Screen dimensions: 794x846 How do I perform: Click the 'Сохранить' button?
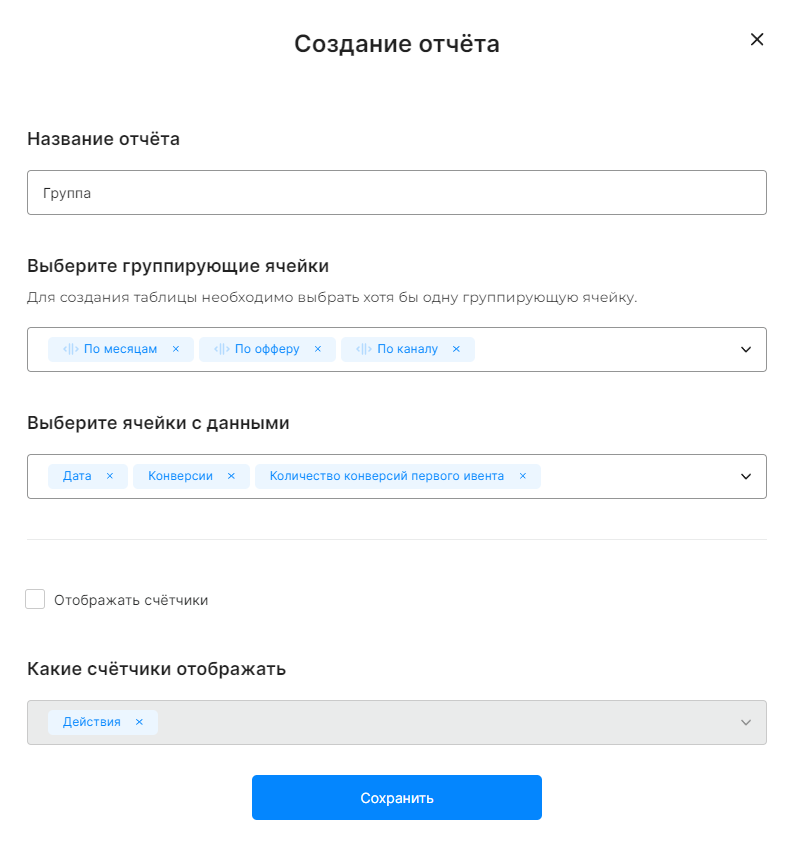point(396,798)
